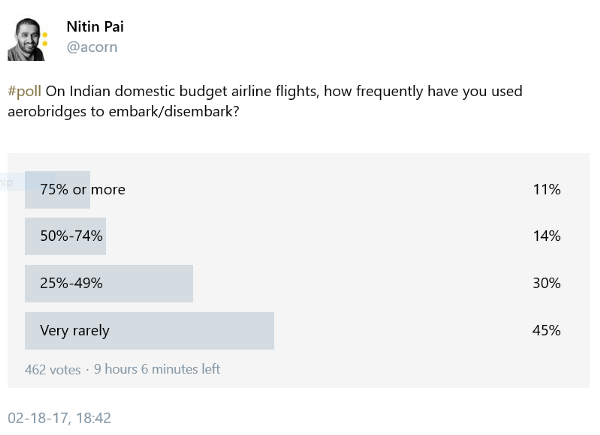Open the Nitin Pai display name
Viewport: 600px width, 435px height.
[95, 27]
